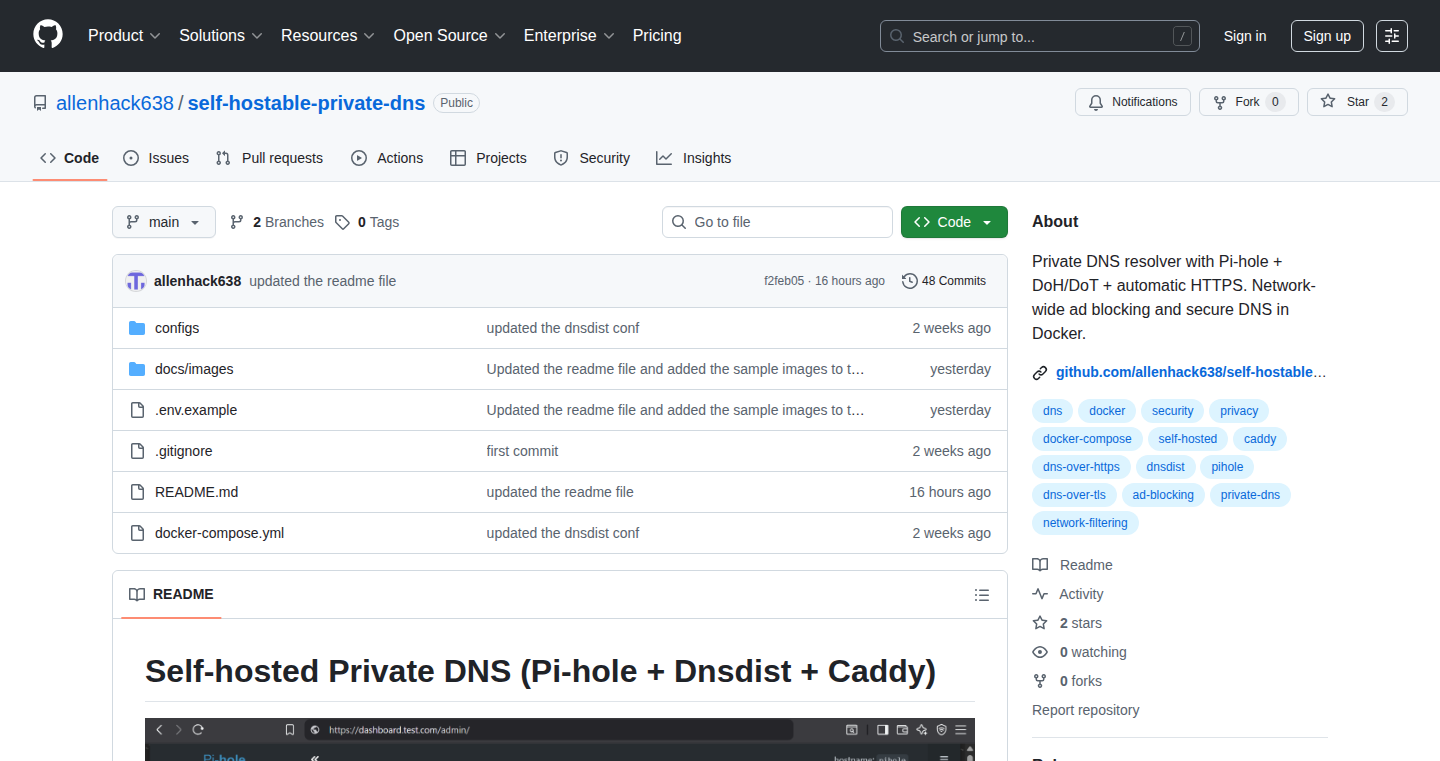The image size is (1440, 761).
Task: Click the book icon beside Readme sidebar
Action: (1040, 565)
